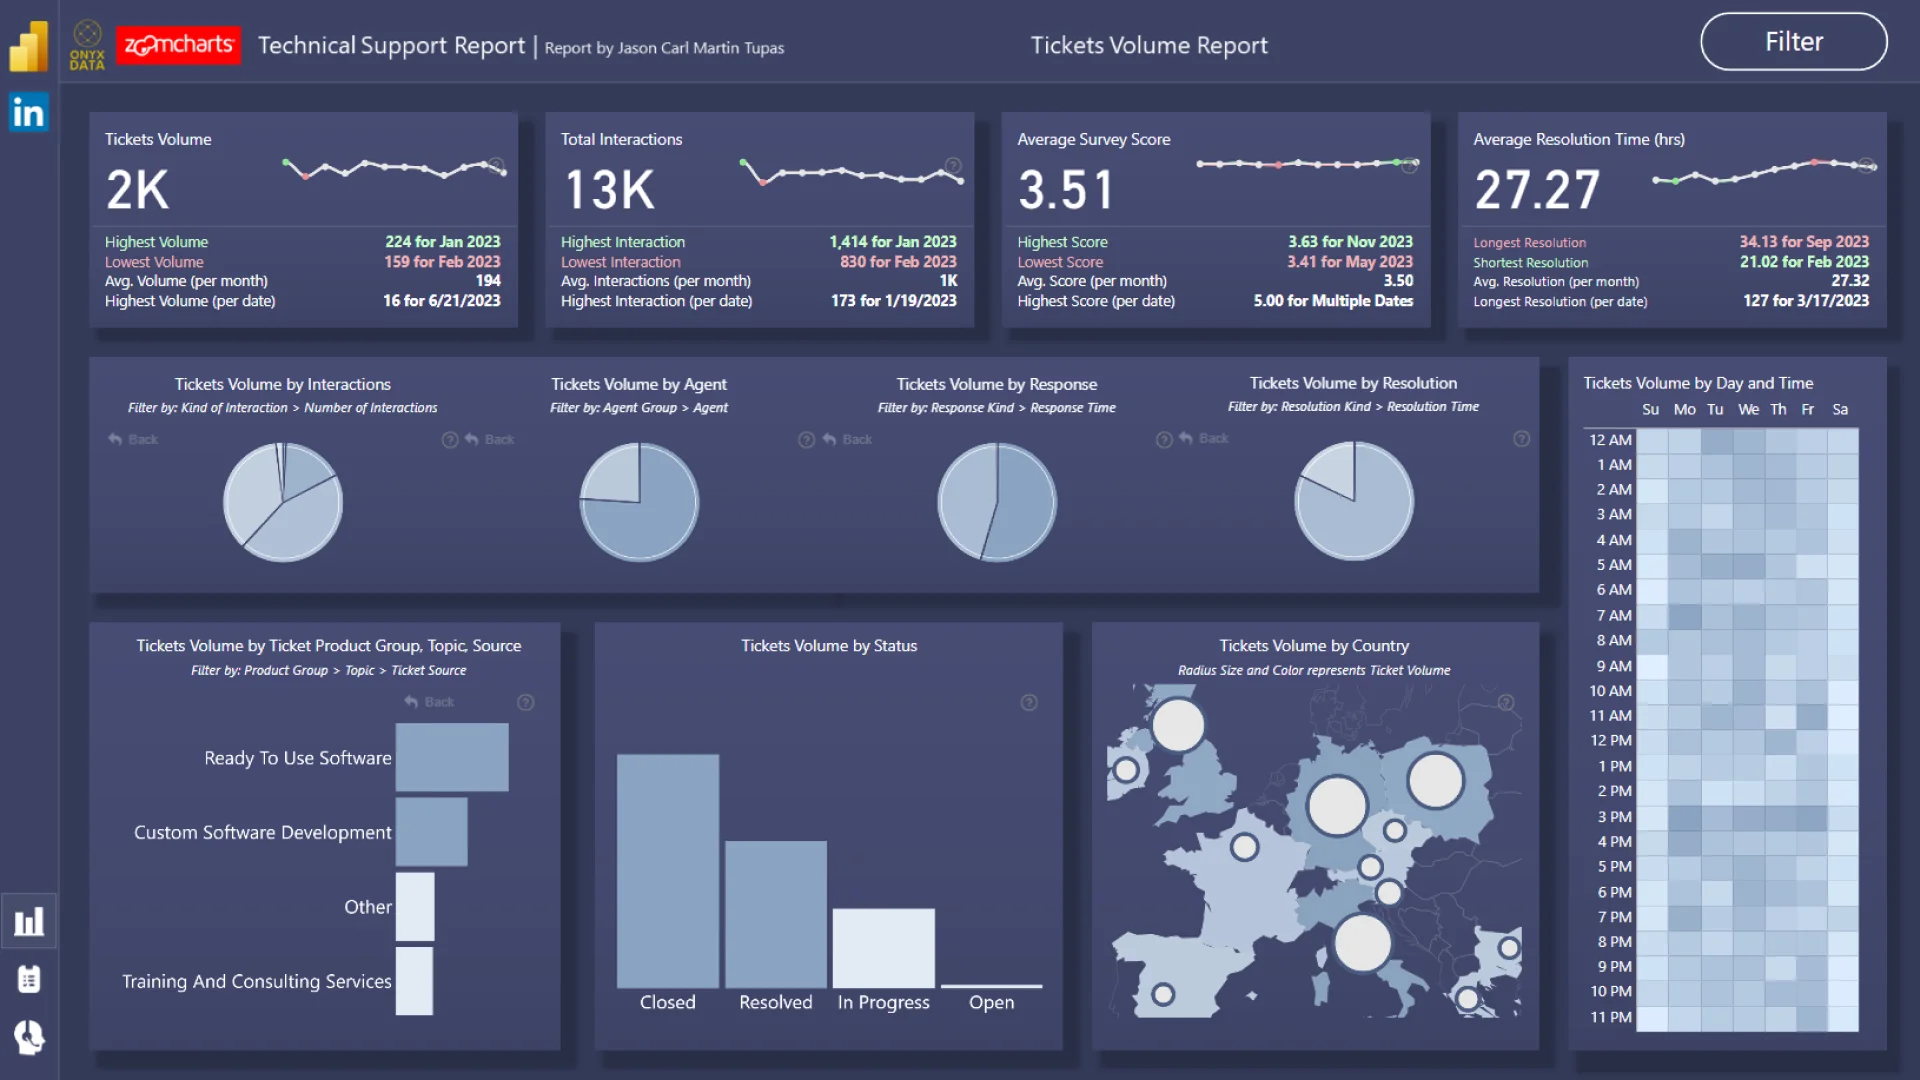Open the bar chart report page icon
Screen dimensions: 1920x1080
[x=29, y=921]
